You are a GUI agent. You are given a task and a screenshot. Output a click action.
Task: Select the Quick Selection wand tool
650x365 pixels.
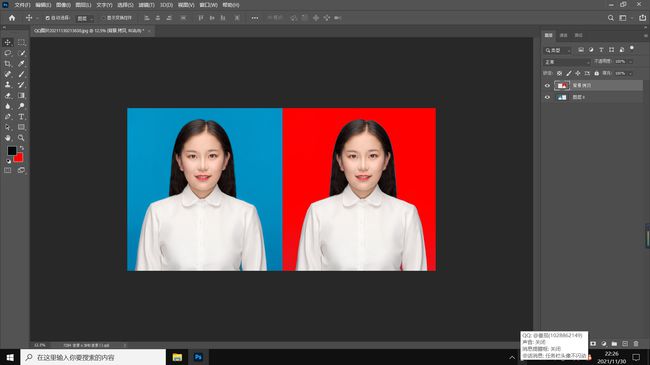coord(21,53)
